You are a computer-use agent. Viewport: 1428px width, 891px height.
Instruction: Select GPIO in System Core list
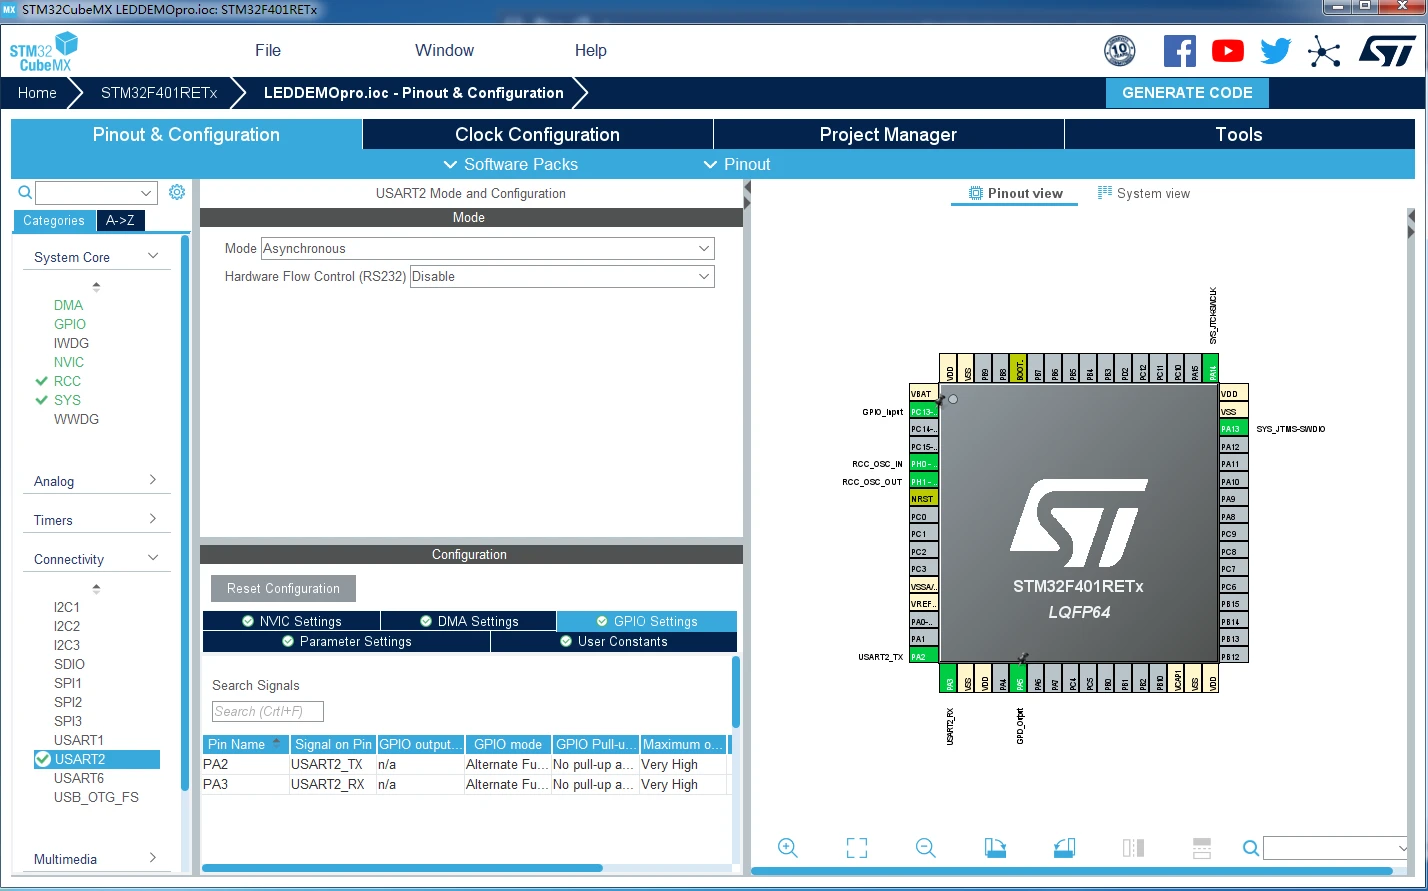click(70, 324)
